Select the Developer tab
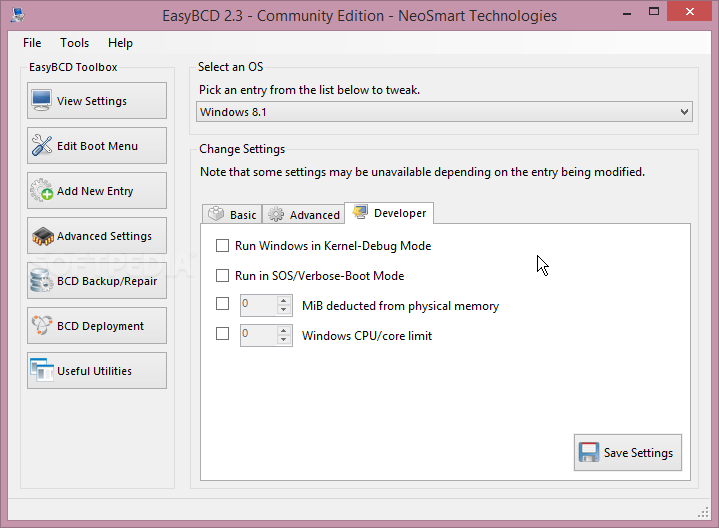 pyautogui.click(x=389, y=213)
